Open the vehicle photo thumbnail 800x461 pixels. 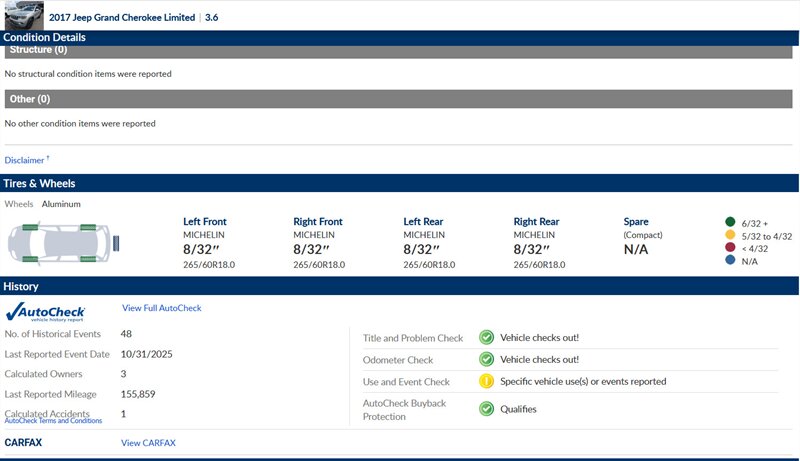click(x=22, y=14)
